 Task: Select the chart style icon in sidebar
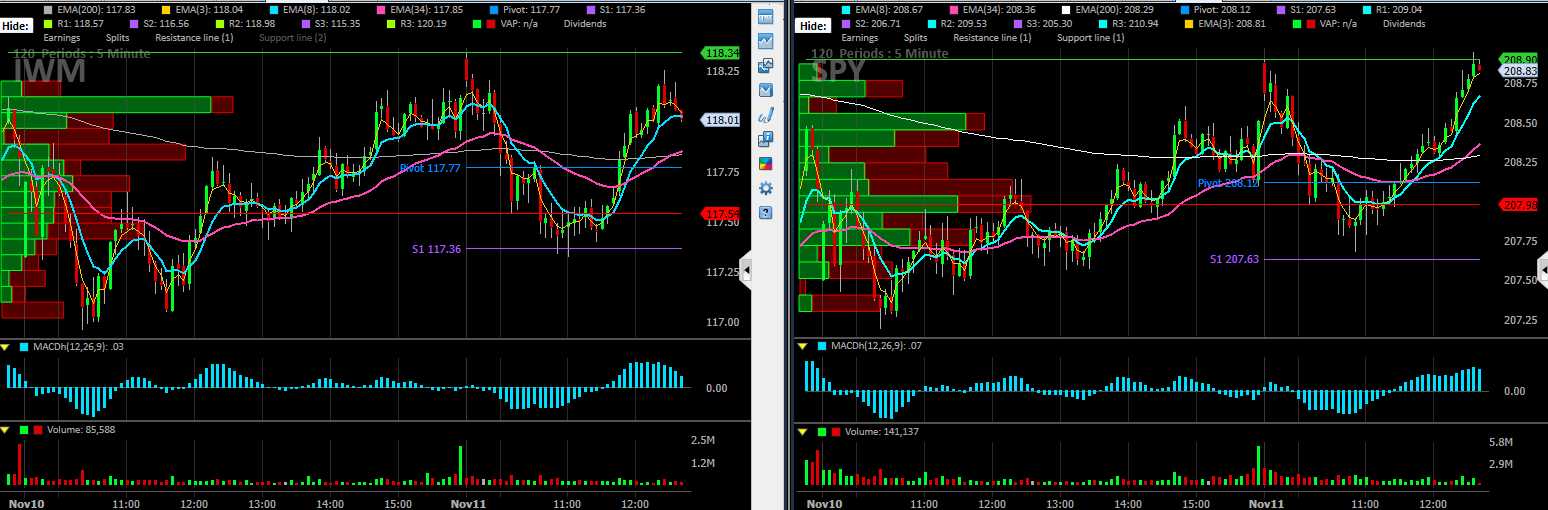766,41
